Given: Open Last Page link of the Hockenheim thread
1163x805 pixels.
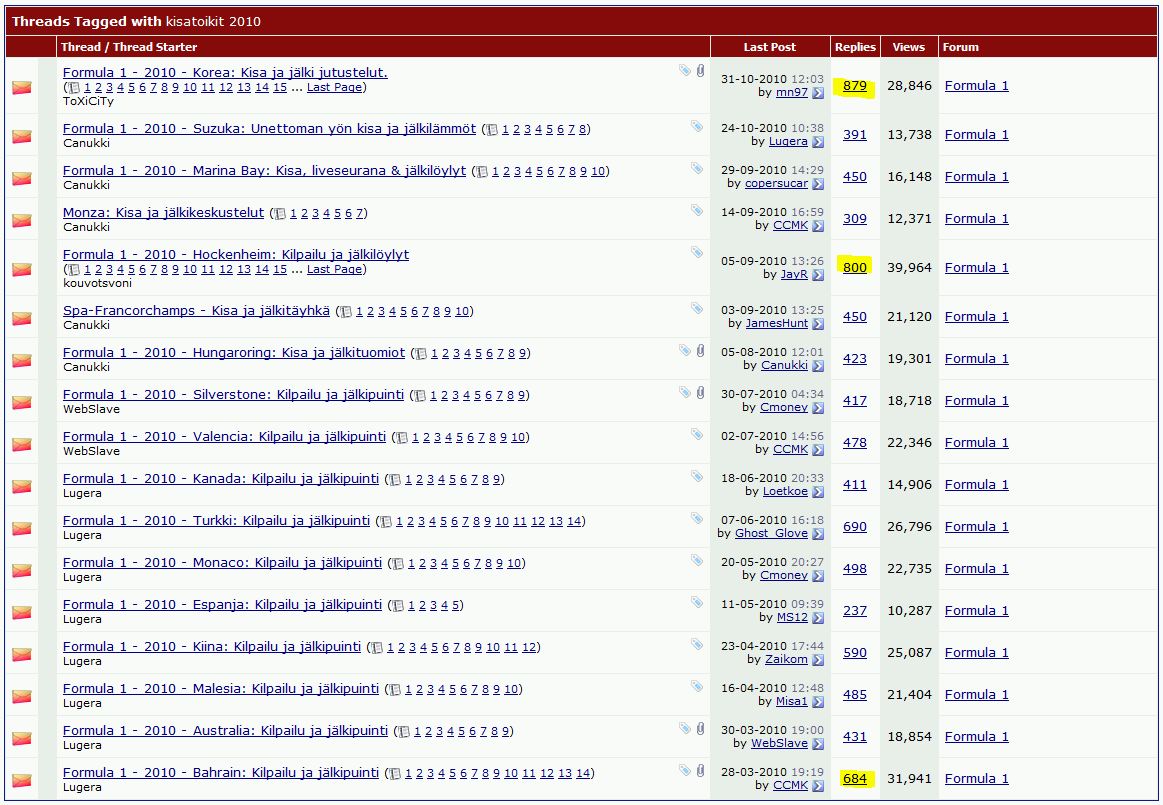Looking at the screenshot, I should pyautogui.click(x=334, y=269).
